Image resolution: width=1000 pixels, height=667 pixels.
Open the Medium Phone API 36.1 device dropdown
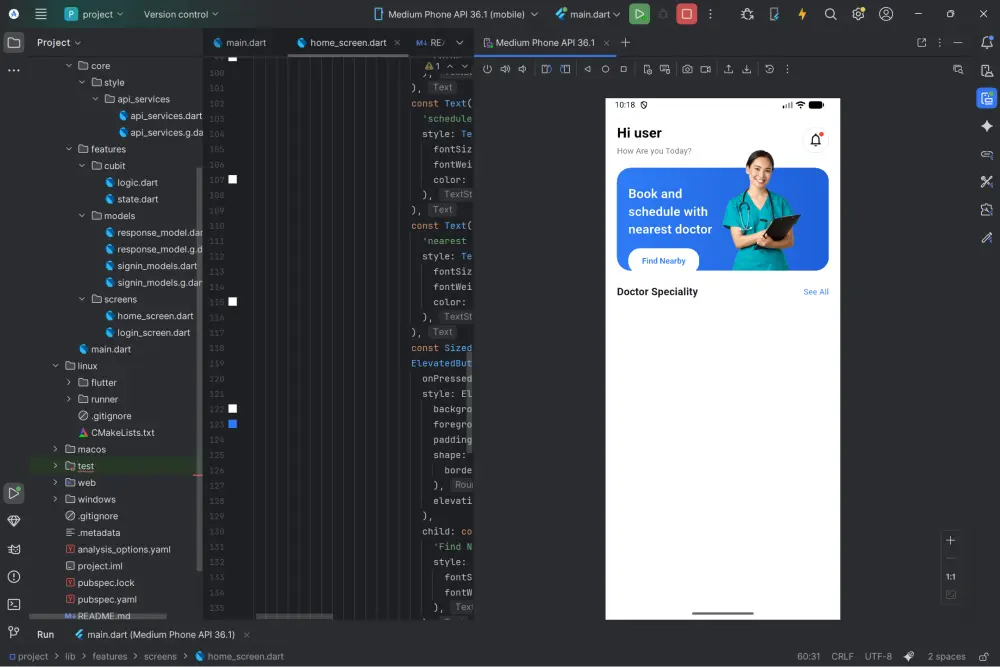coord(450,15)
